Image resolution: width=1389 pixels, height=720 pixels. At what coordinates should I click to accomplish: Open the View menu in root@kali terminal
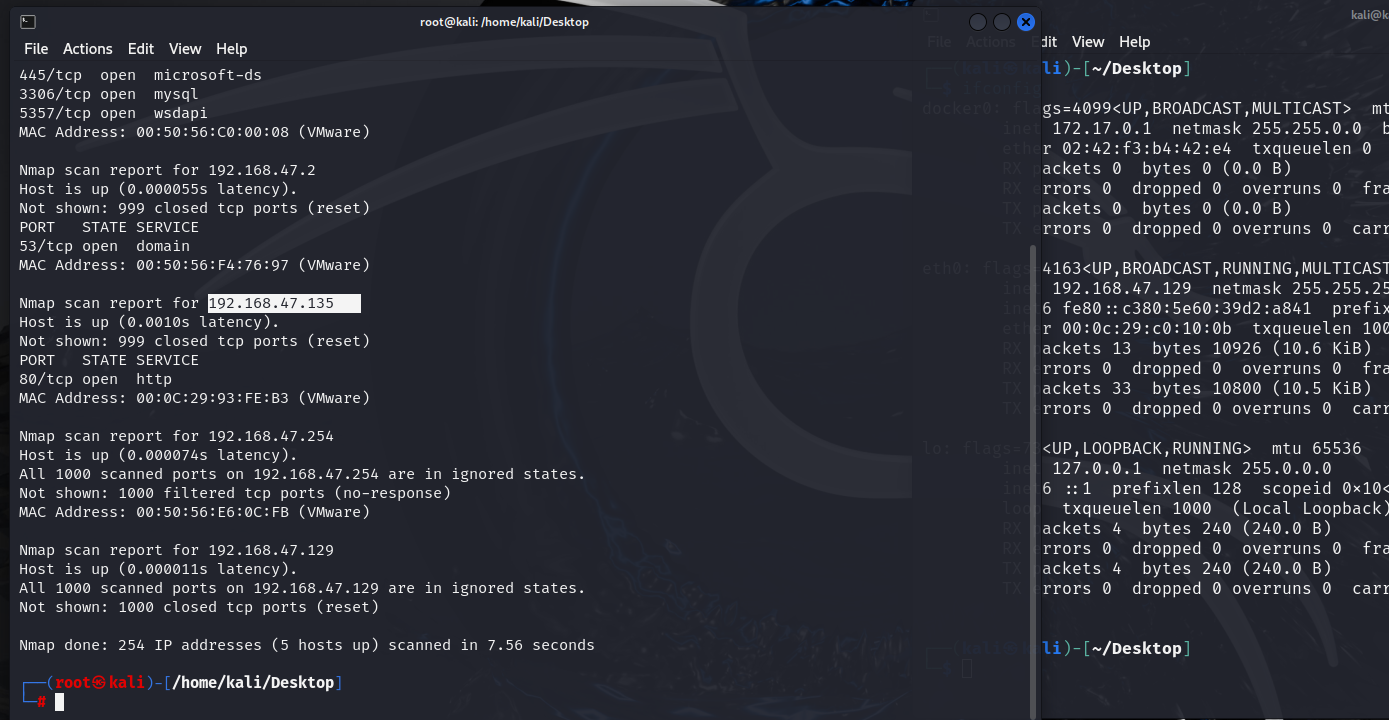click(x=185, y=49)
